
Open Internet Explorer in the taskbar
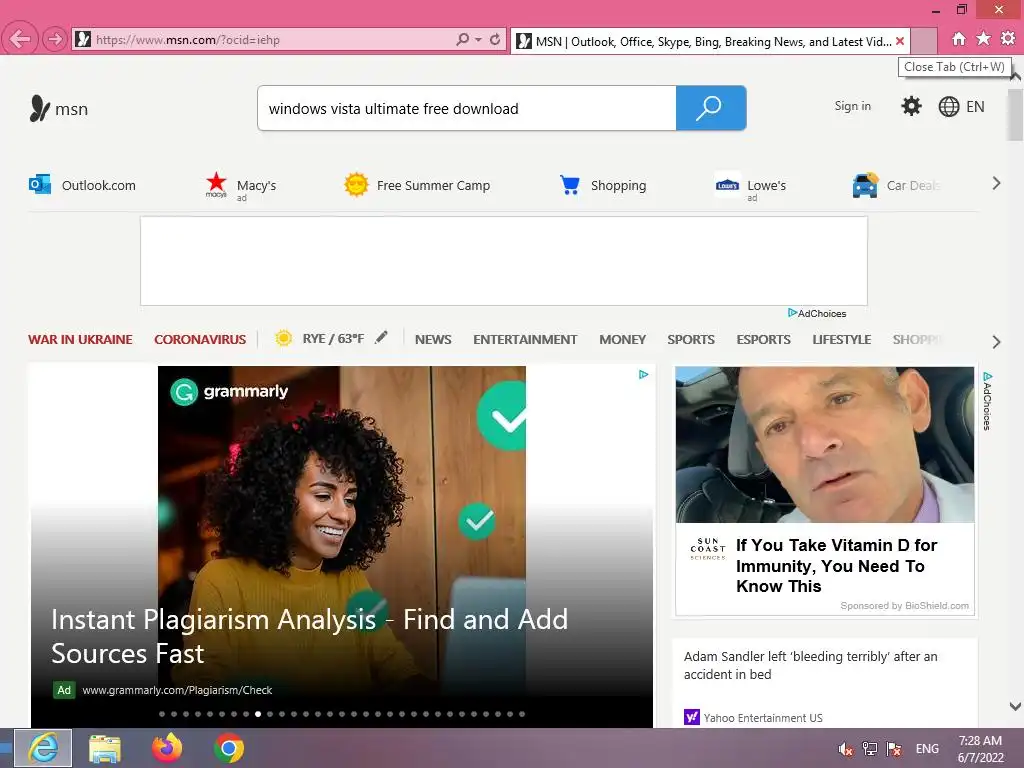[43, 748]
